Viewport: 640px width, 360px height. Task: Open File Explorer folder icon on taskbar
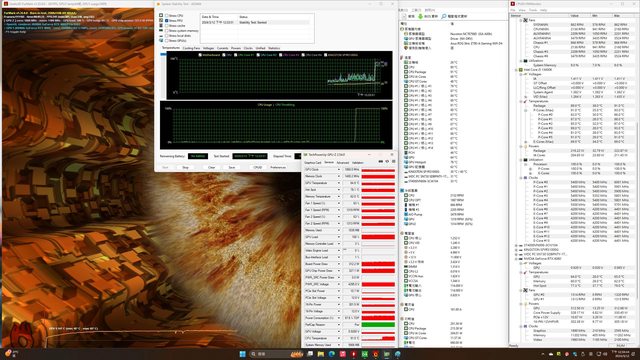(x=320, y=354)
